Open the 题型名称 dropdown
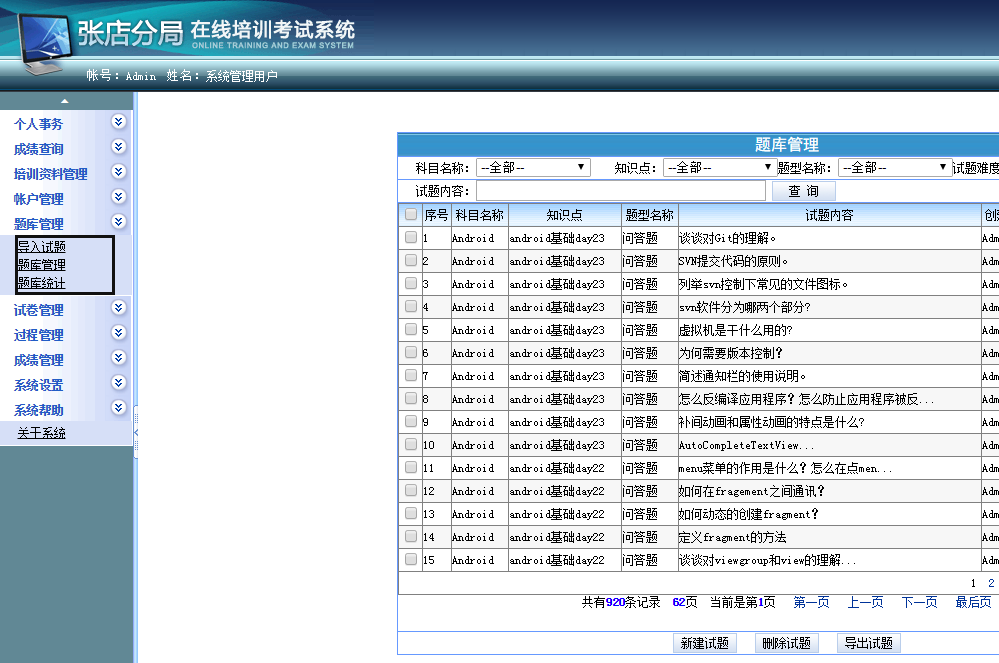Image resolution: width=999 pixels, height=663 pixels. (894, 168)
